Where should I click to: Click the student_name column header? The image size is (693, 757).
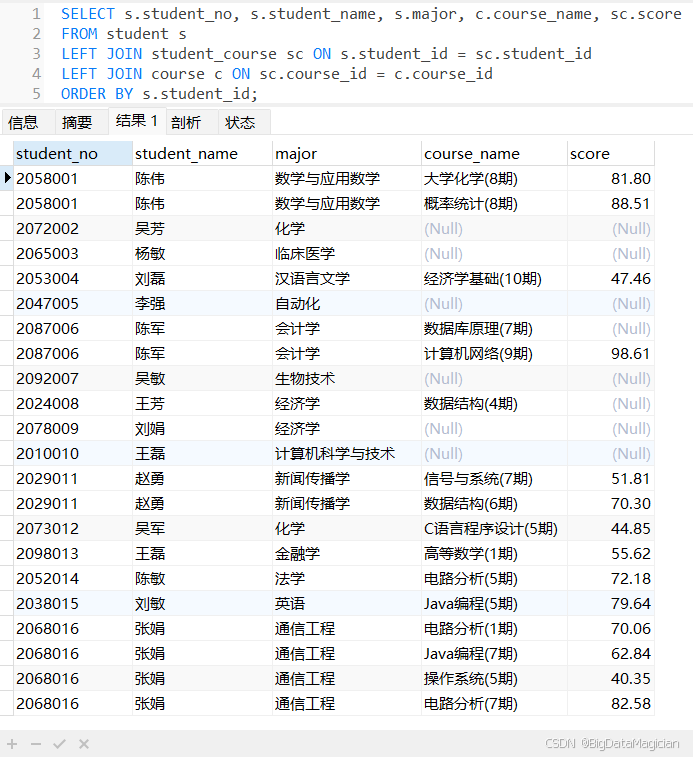click(x=202, y=154)
